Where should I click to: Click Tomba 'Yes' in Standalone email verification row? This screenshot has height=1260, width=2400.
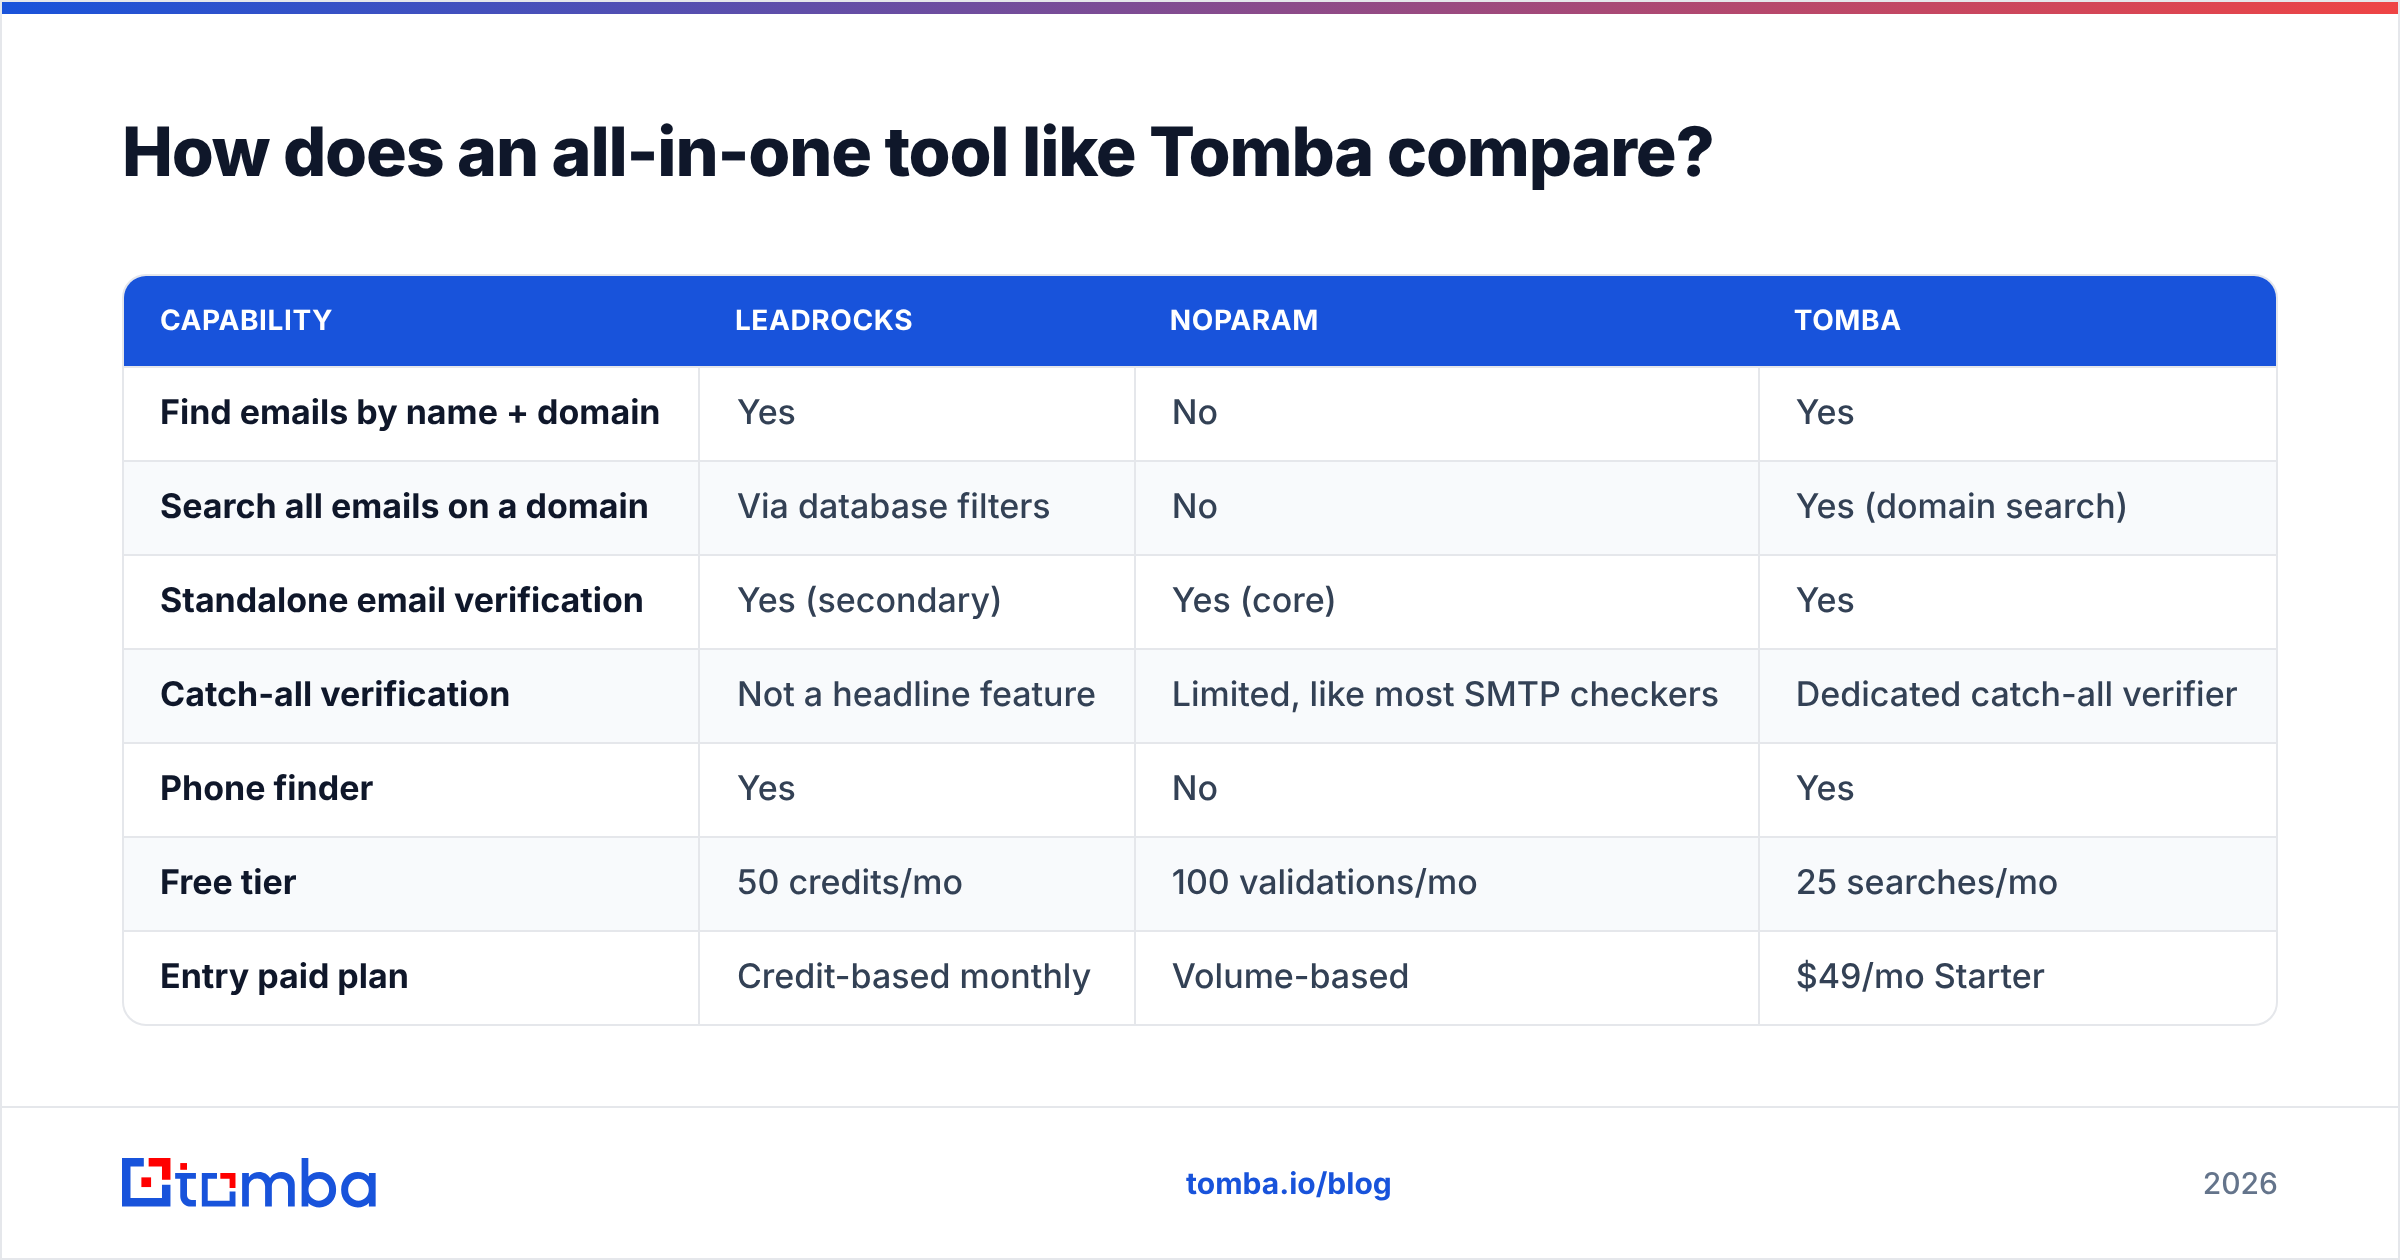(1825, 600)
